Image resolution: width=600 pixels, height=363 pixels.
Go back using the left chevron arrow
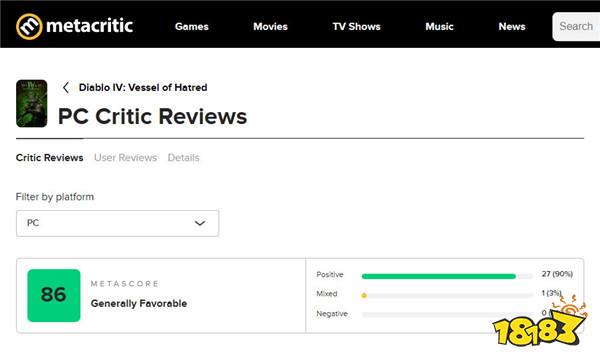pyautogui.click(x=66, y=88)
